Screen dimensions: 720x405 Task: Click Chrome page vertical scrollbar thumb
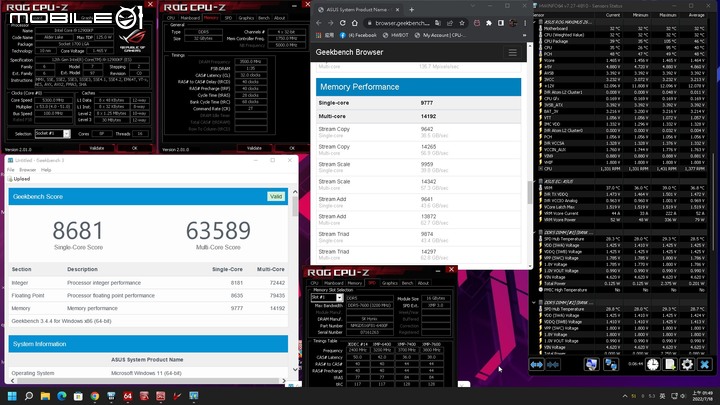(529, 192)
